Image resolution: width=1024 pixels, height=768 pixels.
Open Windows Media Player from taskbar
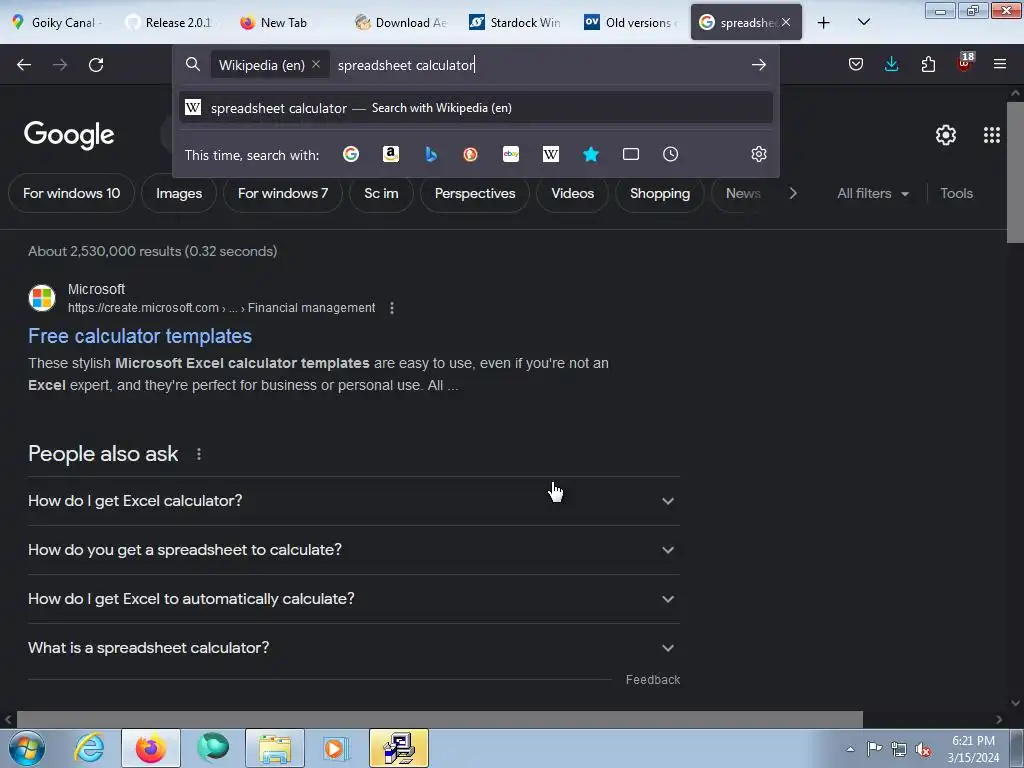click(x=336, y=748)
